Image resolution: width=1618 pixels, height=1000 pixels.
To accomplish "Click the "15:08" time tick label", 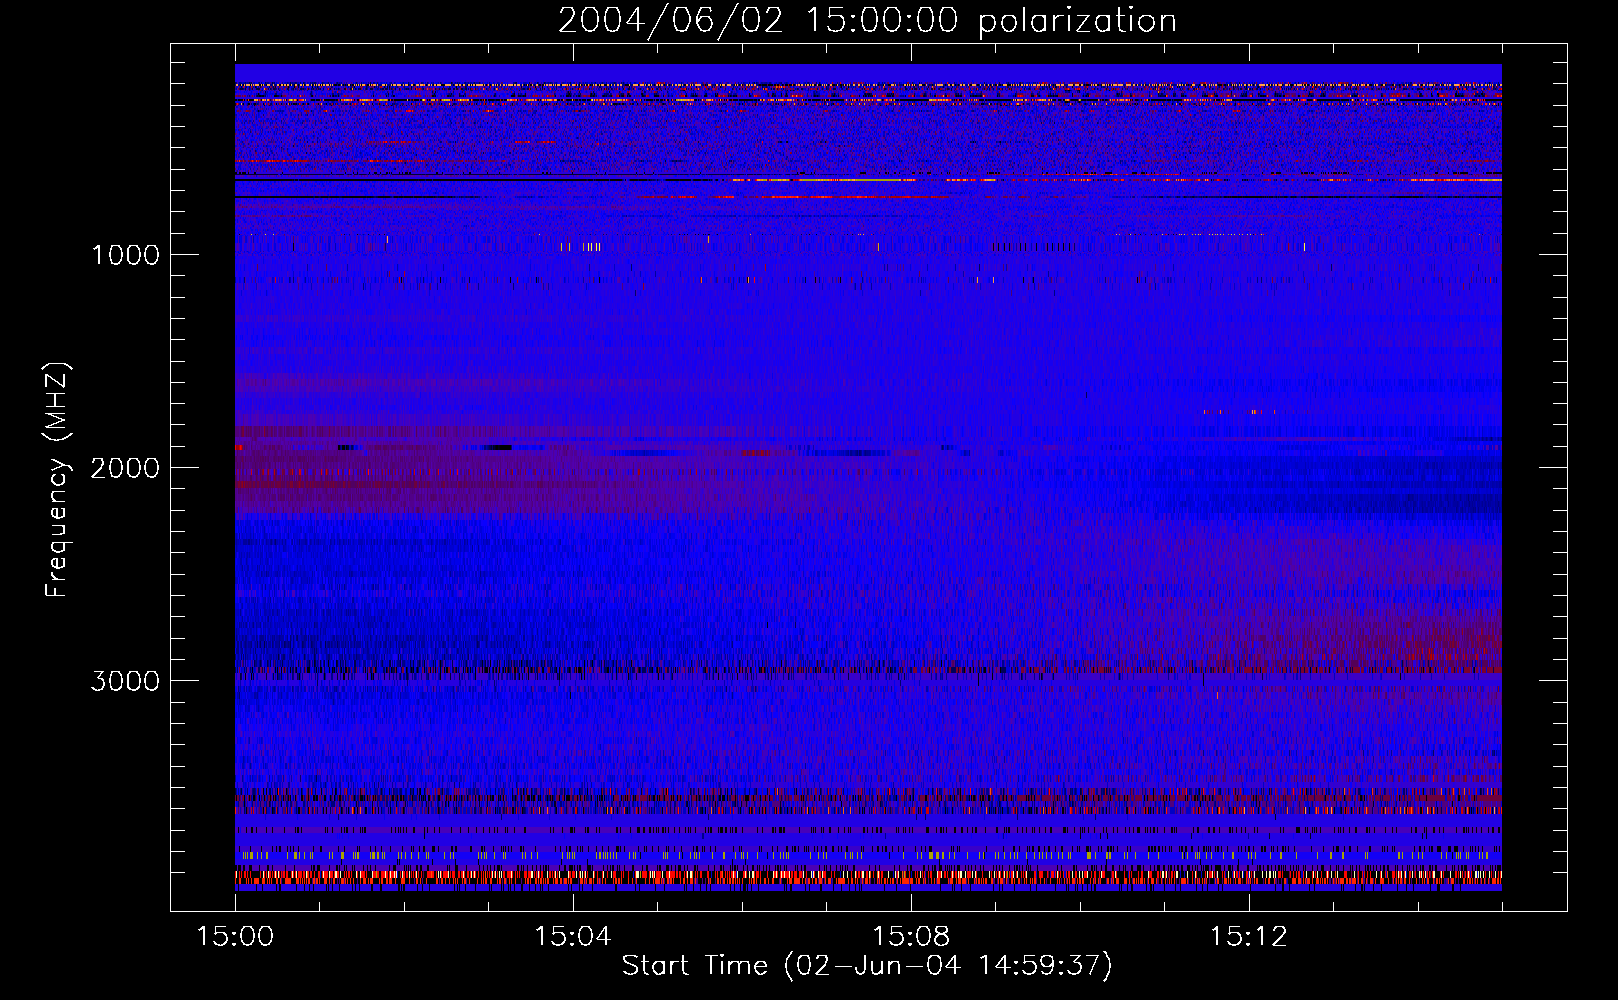I will pyautogui.click(x=911, y=937).
